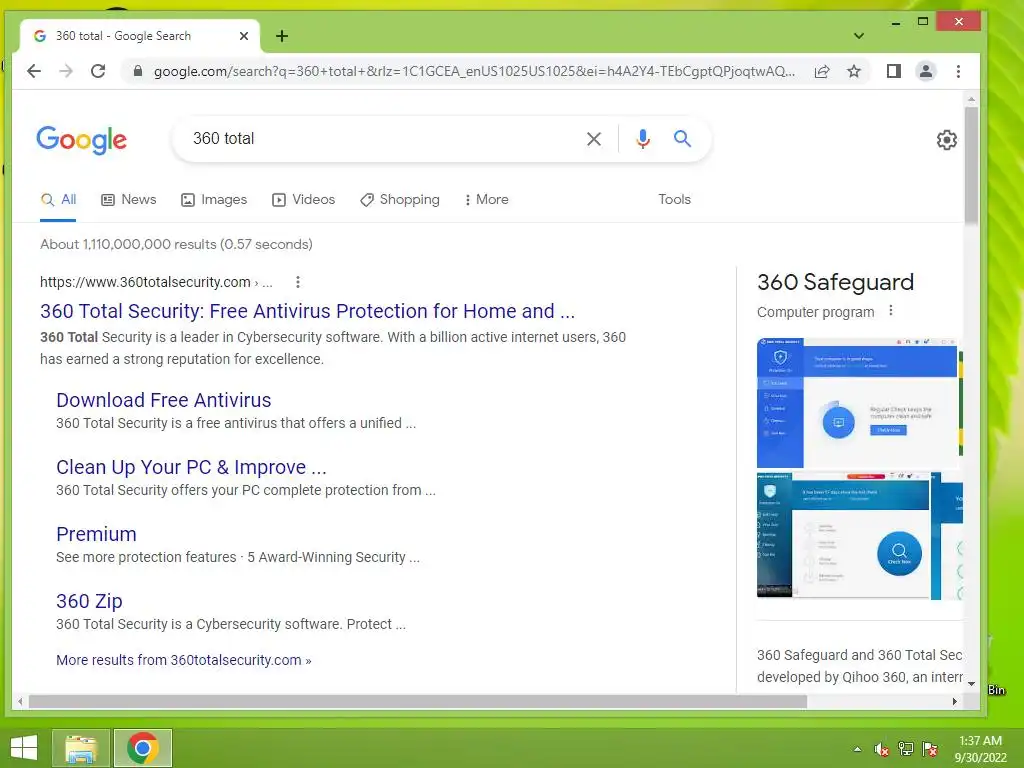The image size is (1024, 768).
Task: Click the muted volume tray icon
Action: tap(882, 749)
